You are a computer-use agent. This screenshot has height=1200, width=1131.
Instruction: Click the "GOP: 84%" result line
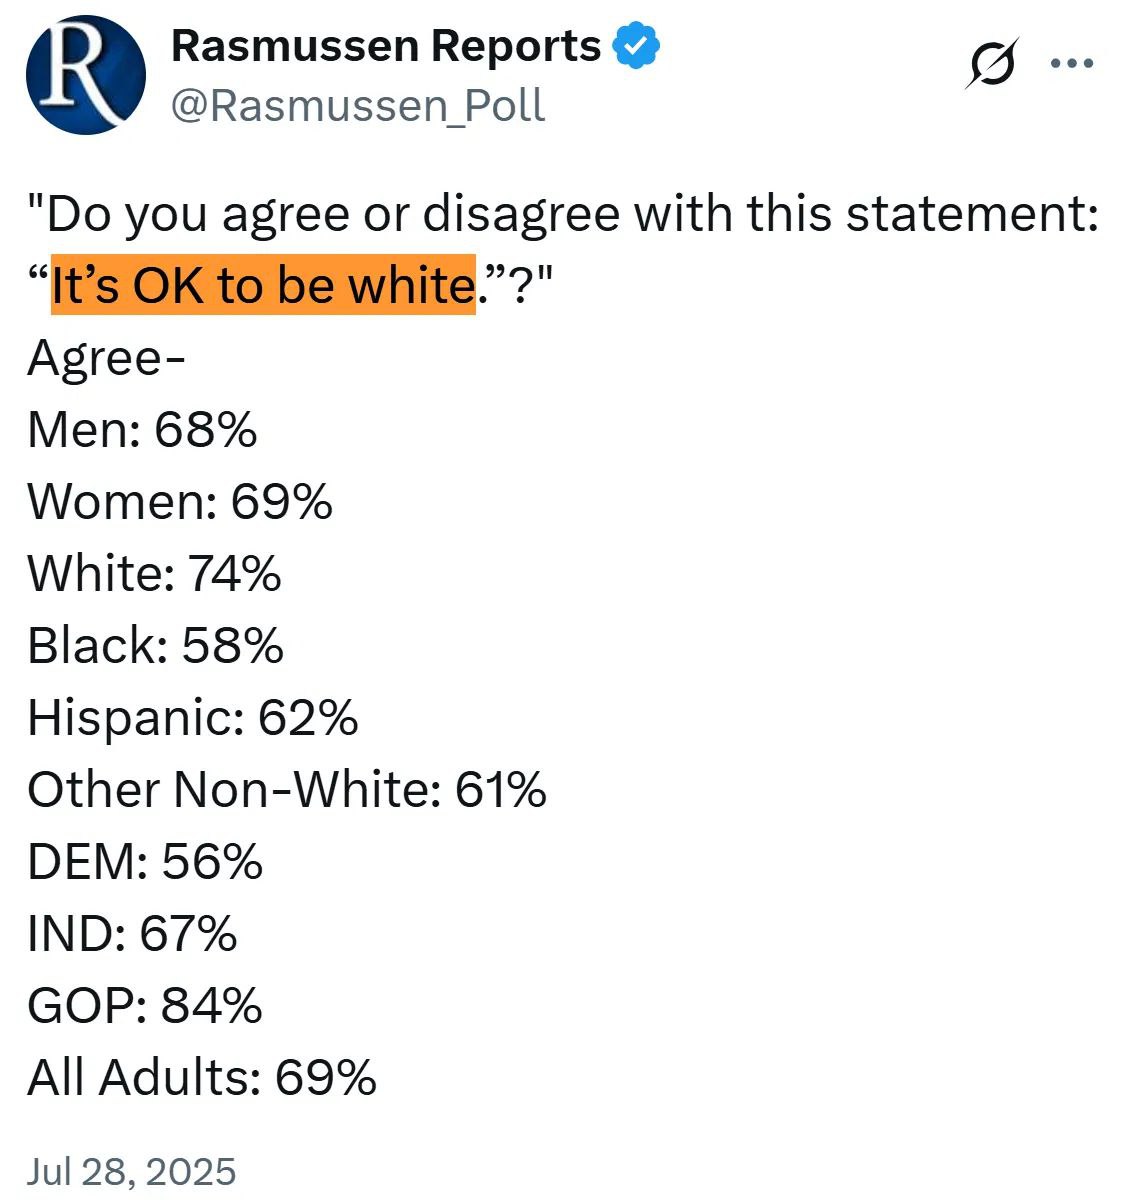click(x=145, y=1006)
